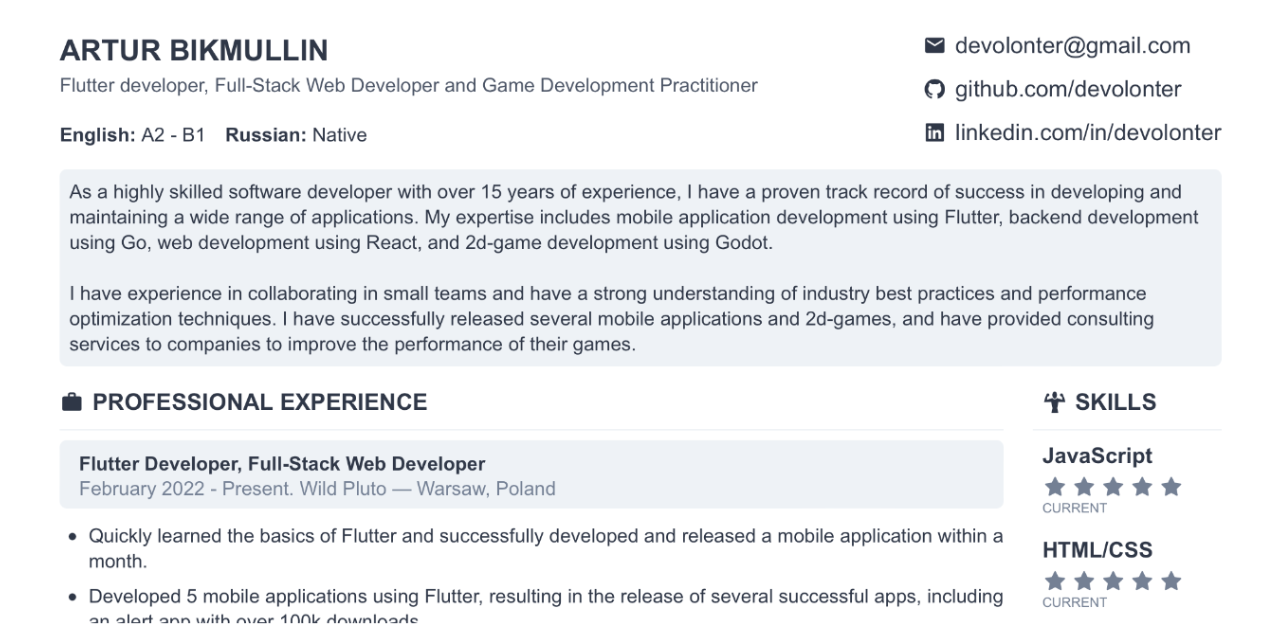Click the envelope icon beside the email

click(934, 46)
